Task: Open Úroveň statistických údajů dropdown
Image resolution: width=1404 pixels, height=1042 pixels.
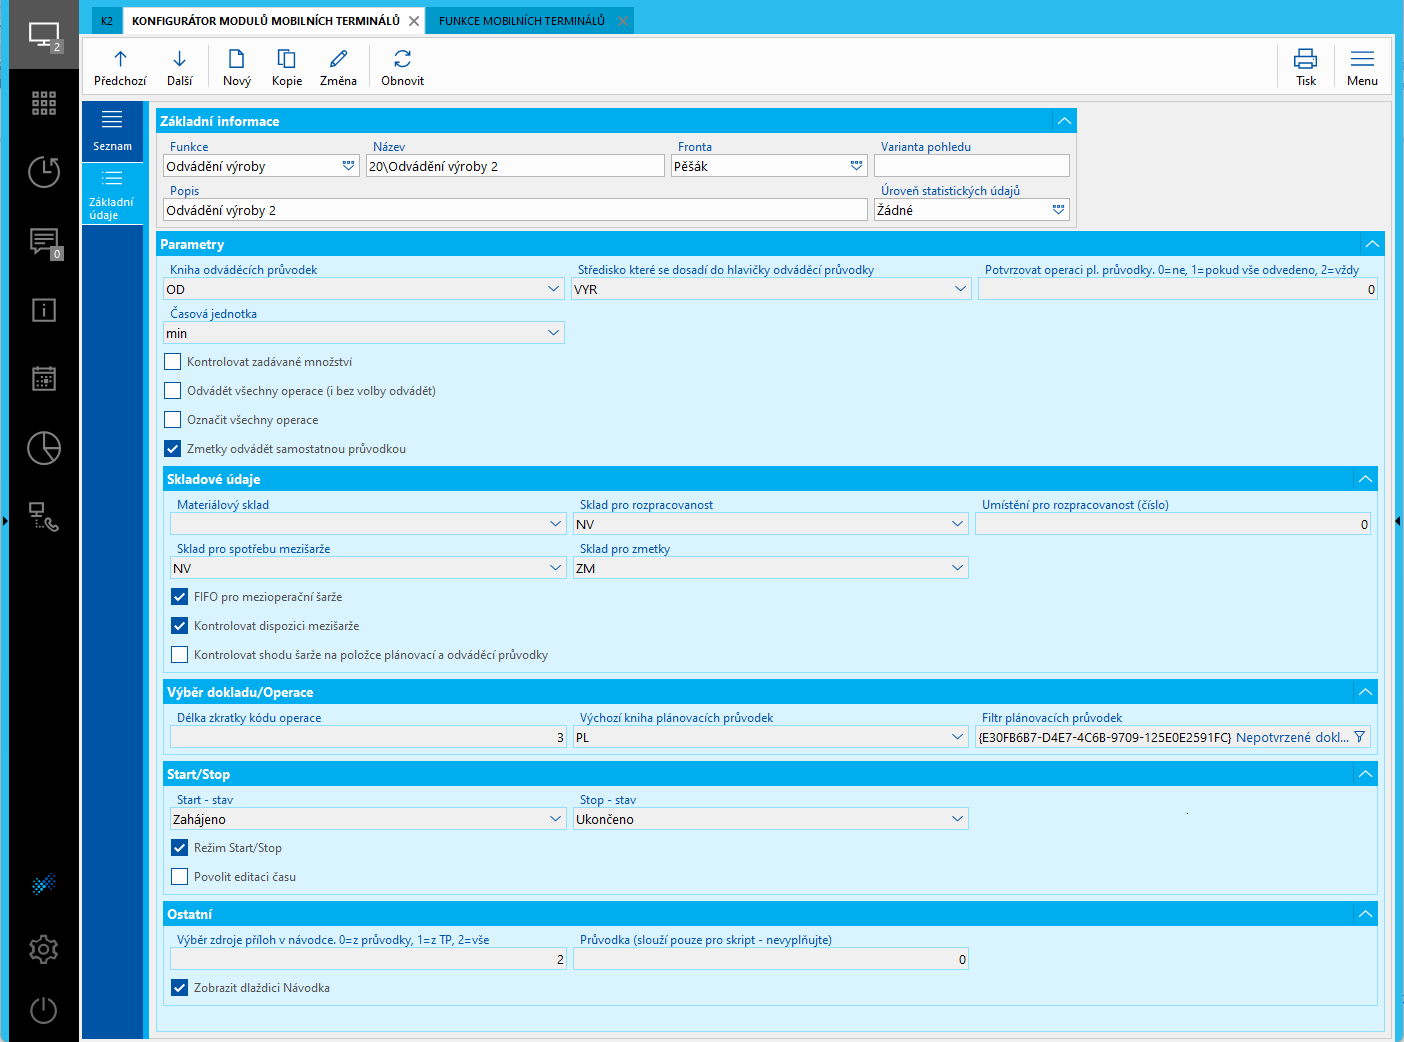Action: coord(1059,210)
